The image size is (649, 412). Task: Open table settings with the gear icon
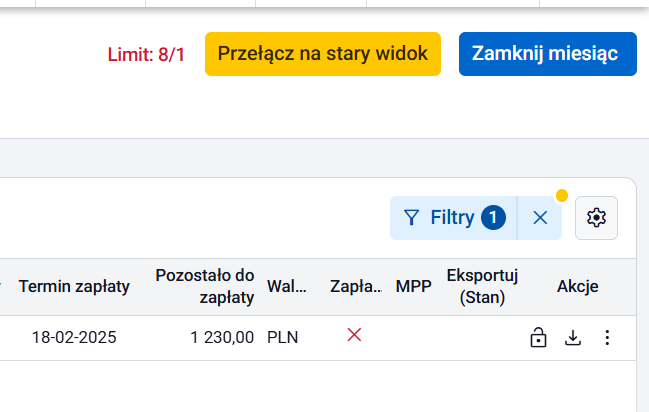click(596, 218)
